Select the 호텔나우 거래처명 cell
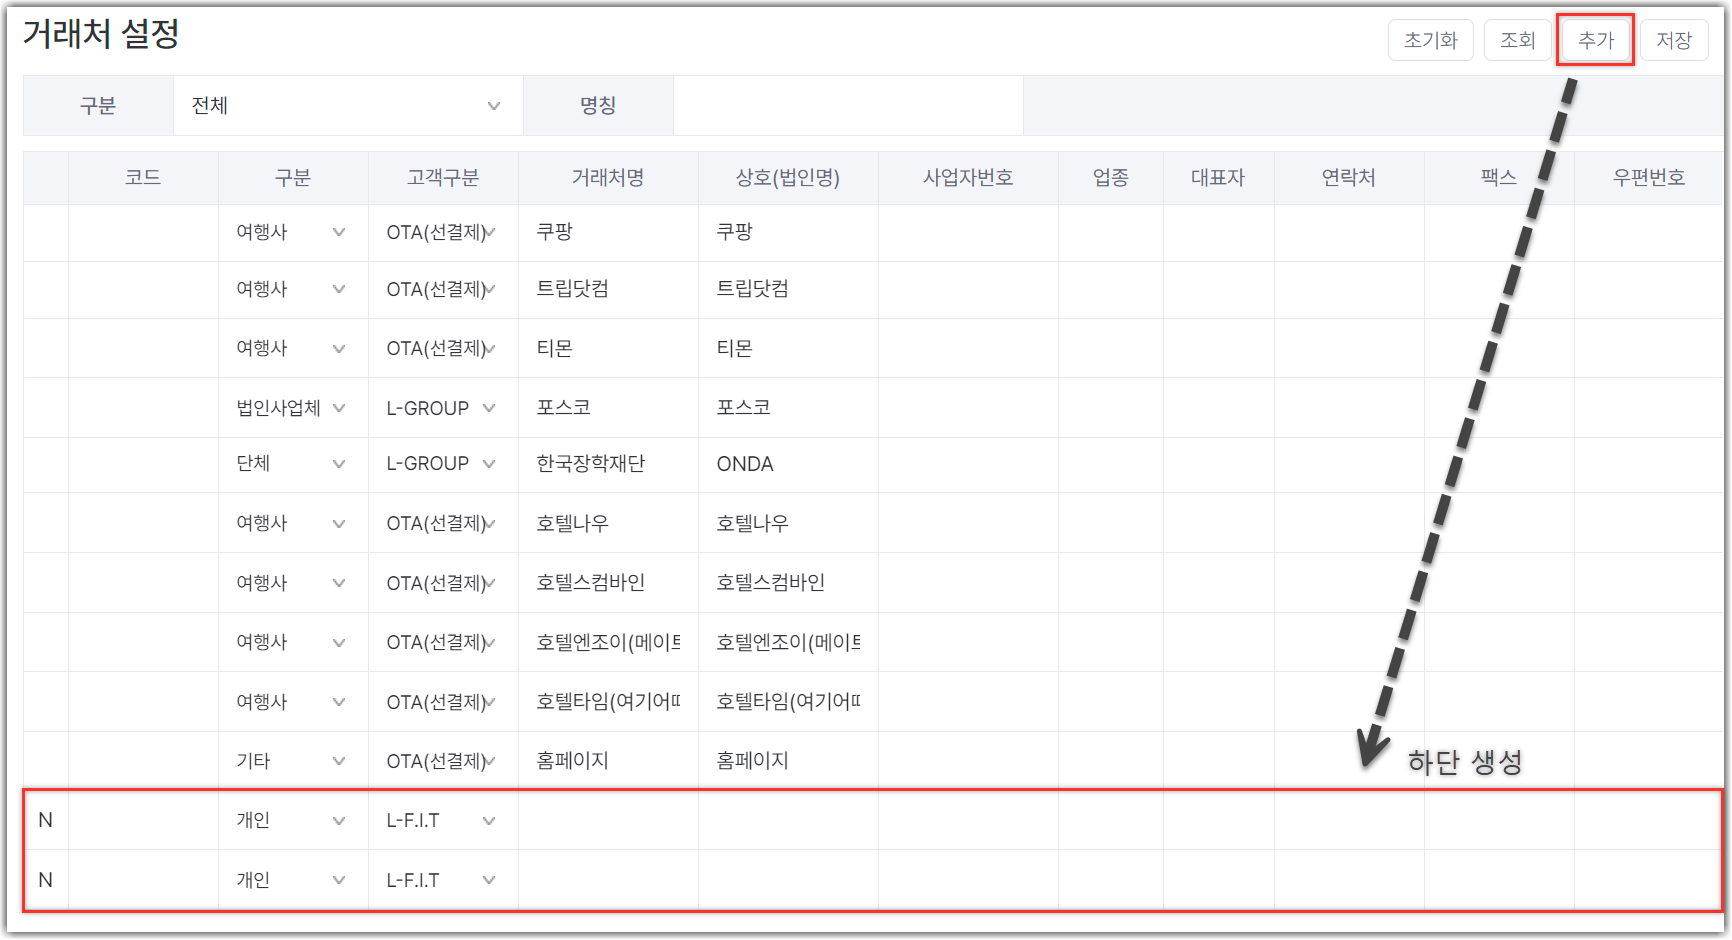 click(608, 523)
